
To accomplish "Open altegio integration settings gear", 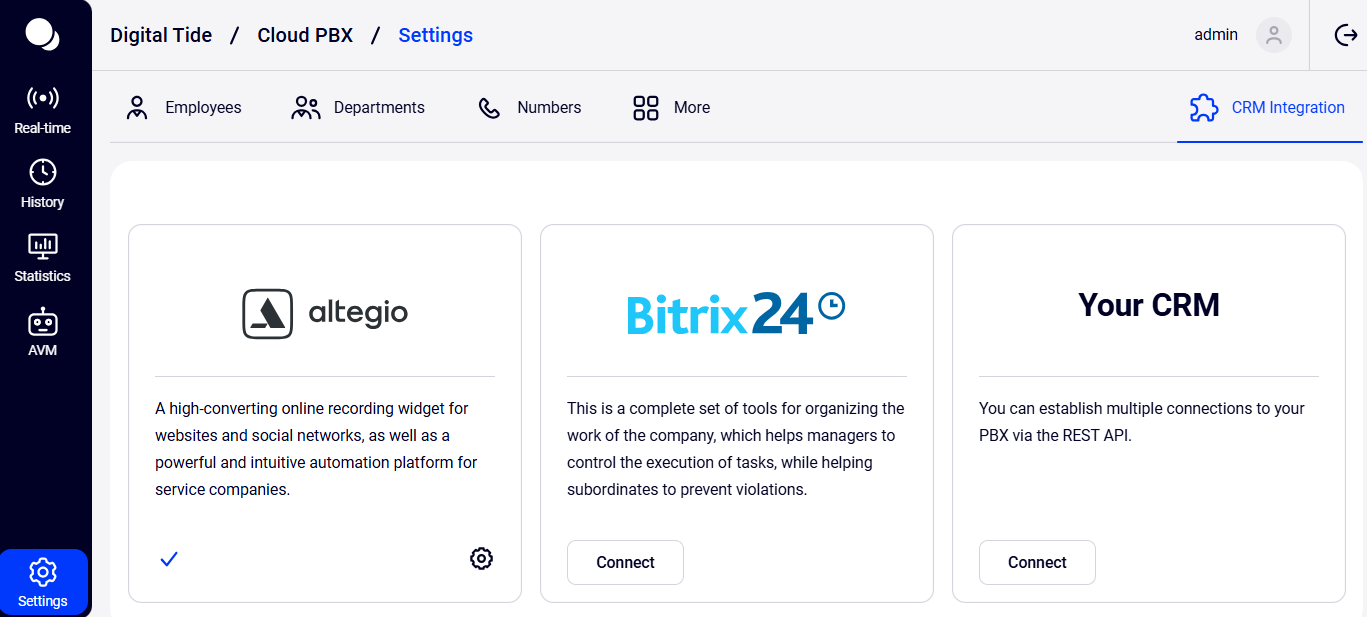I will point(481,559).
